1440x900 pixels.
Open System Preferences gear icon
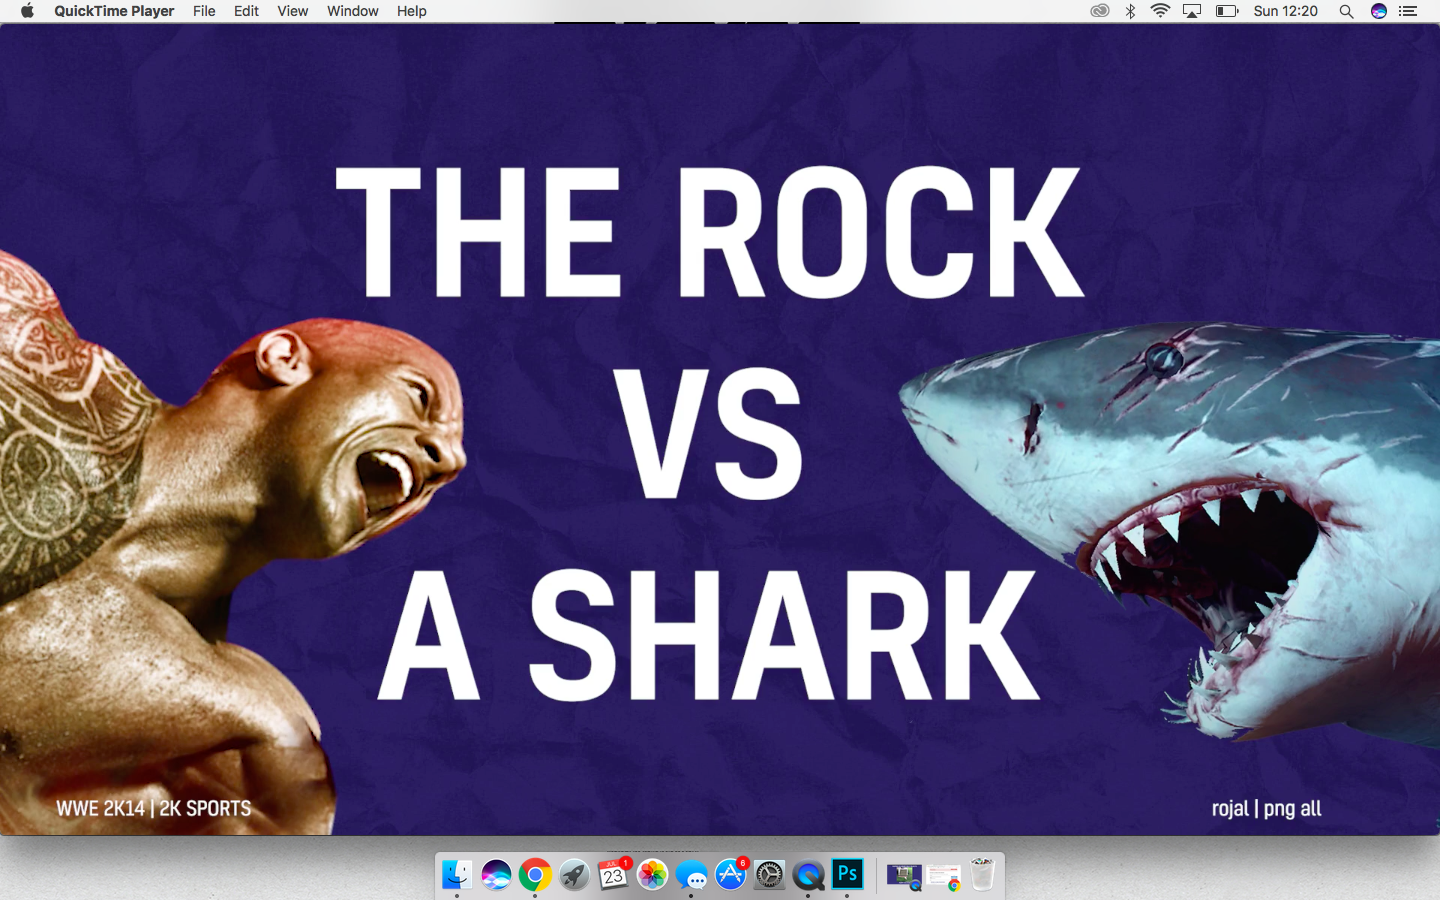click(769, 875)
